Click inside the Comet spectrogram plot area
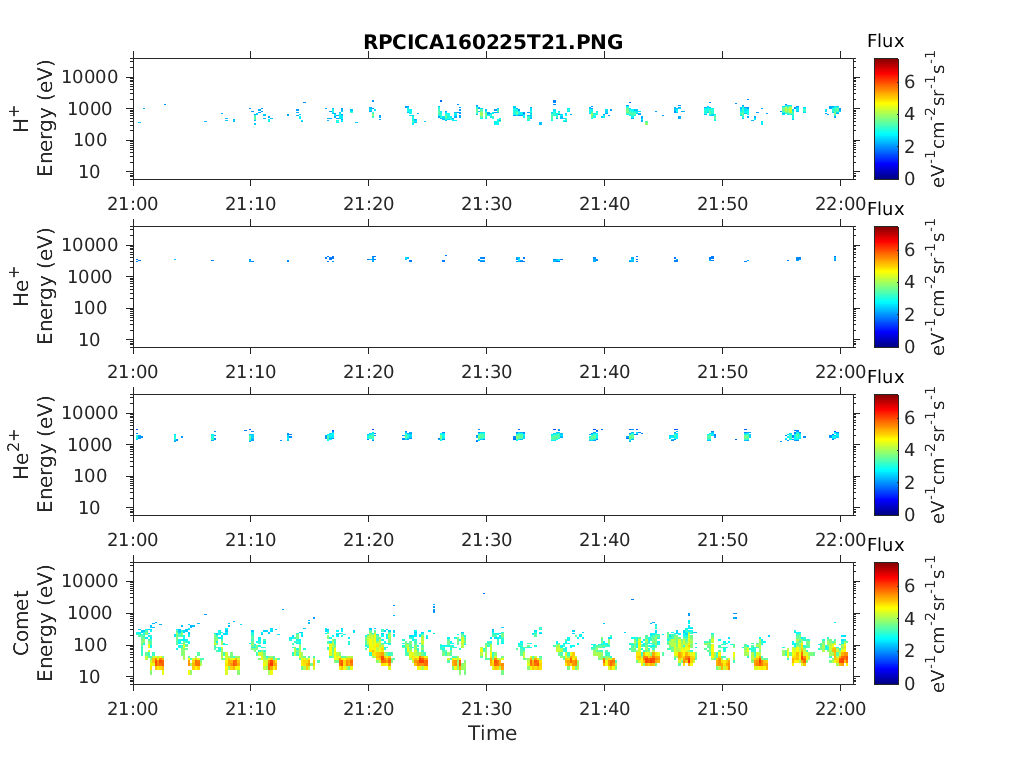The height and width of the screenshot is (768, 1024). [x=494, y=623]
